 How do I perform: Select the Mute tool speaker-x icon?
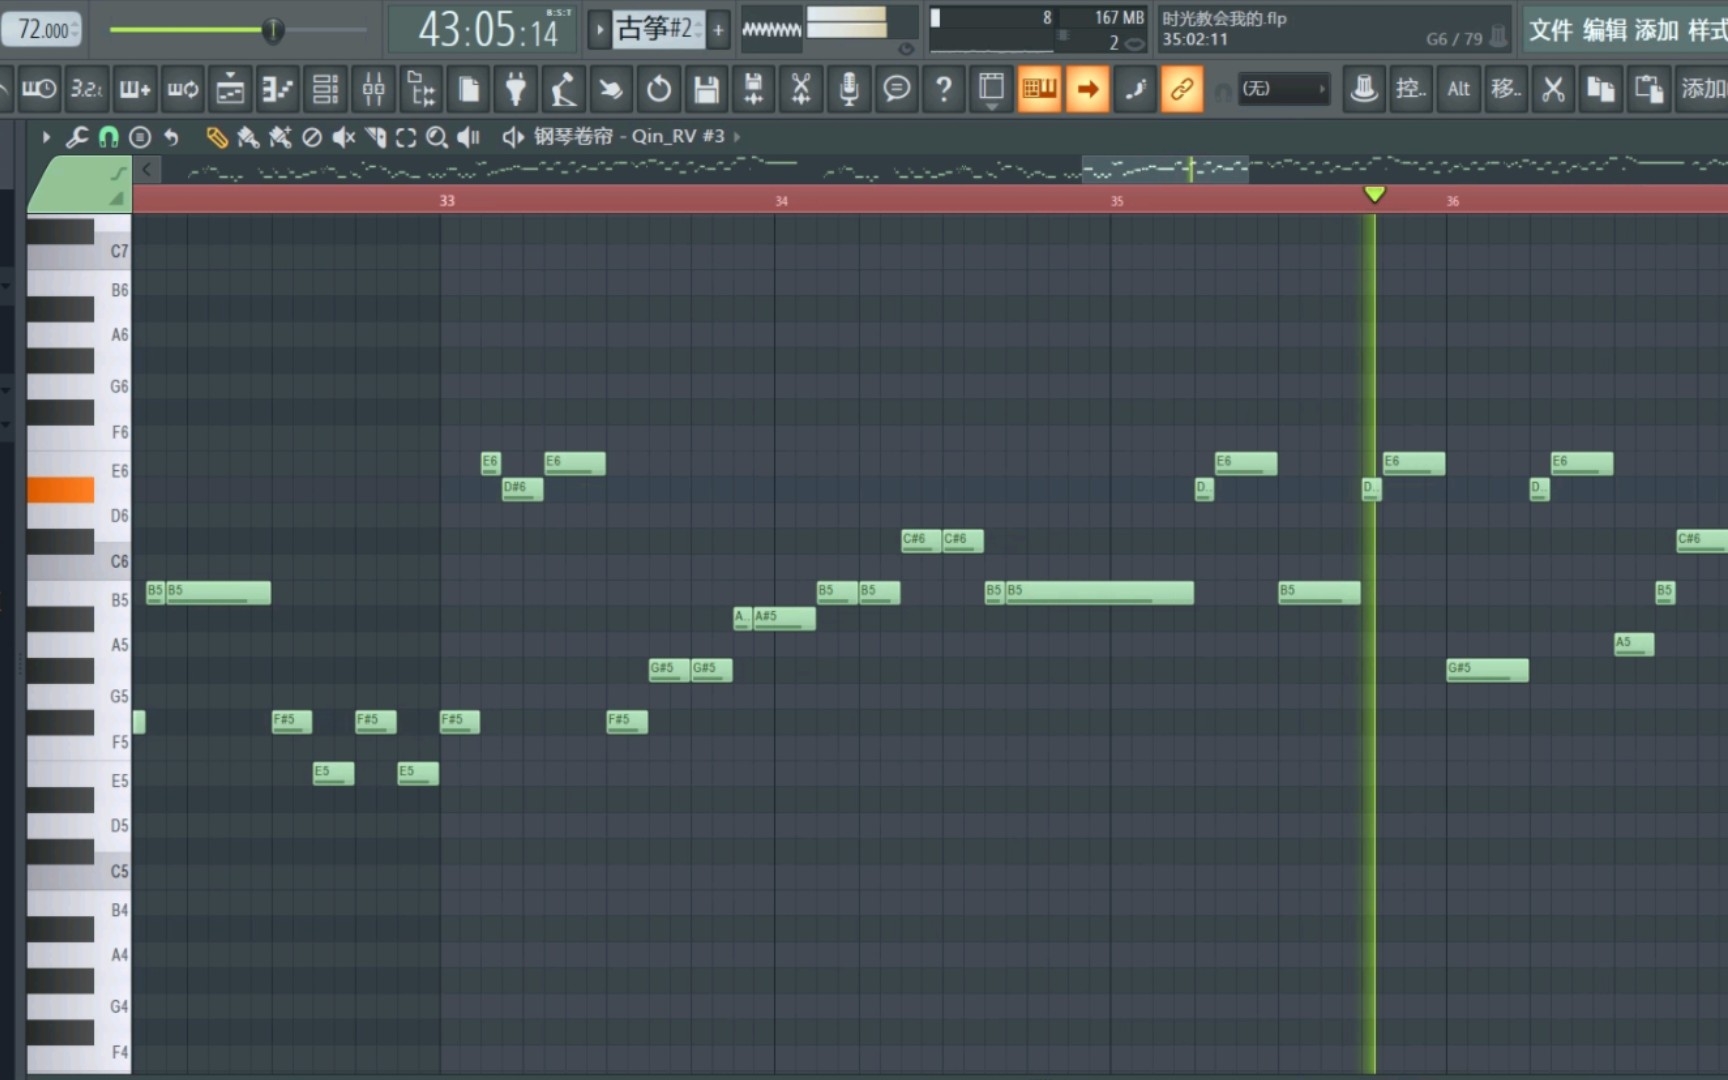[344, 137]
